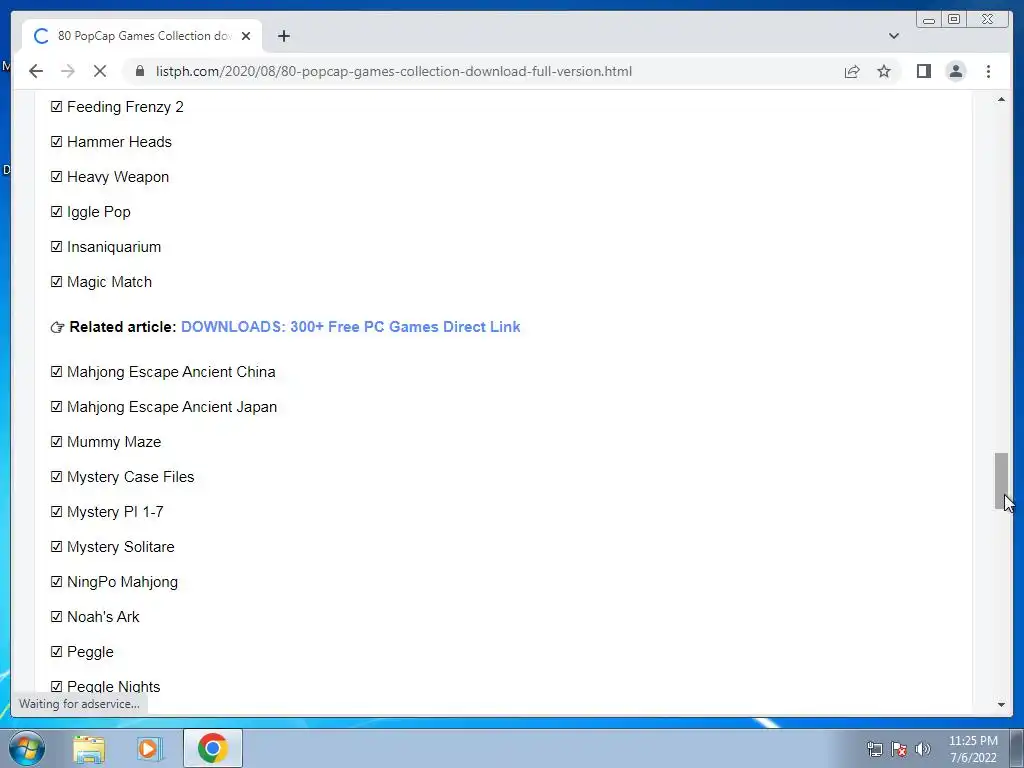Click the page scrollbar thumb
1024x768 pixels.
coord(1001,481)
